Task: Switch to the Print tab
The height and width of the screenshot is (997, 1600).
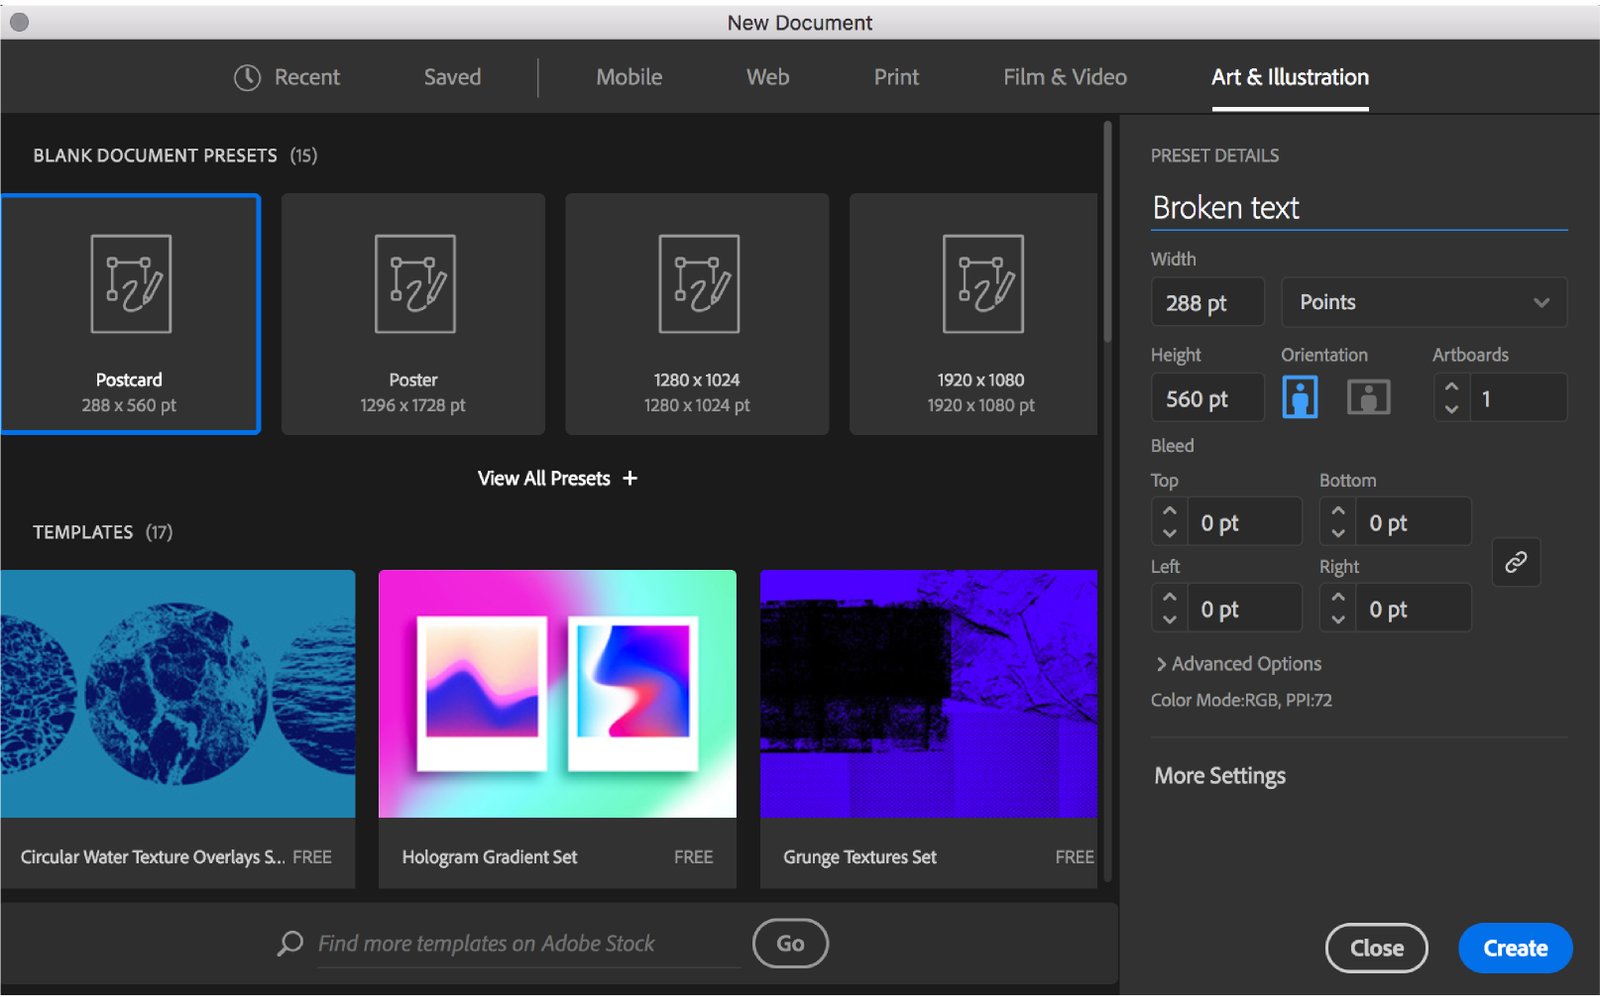Action: point(896,77)
